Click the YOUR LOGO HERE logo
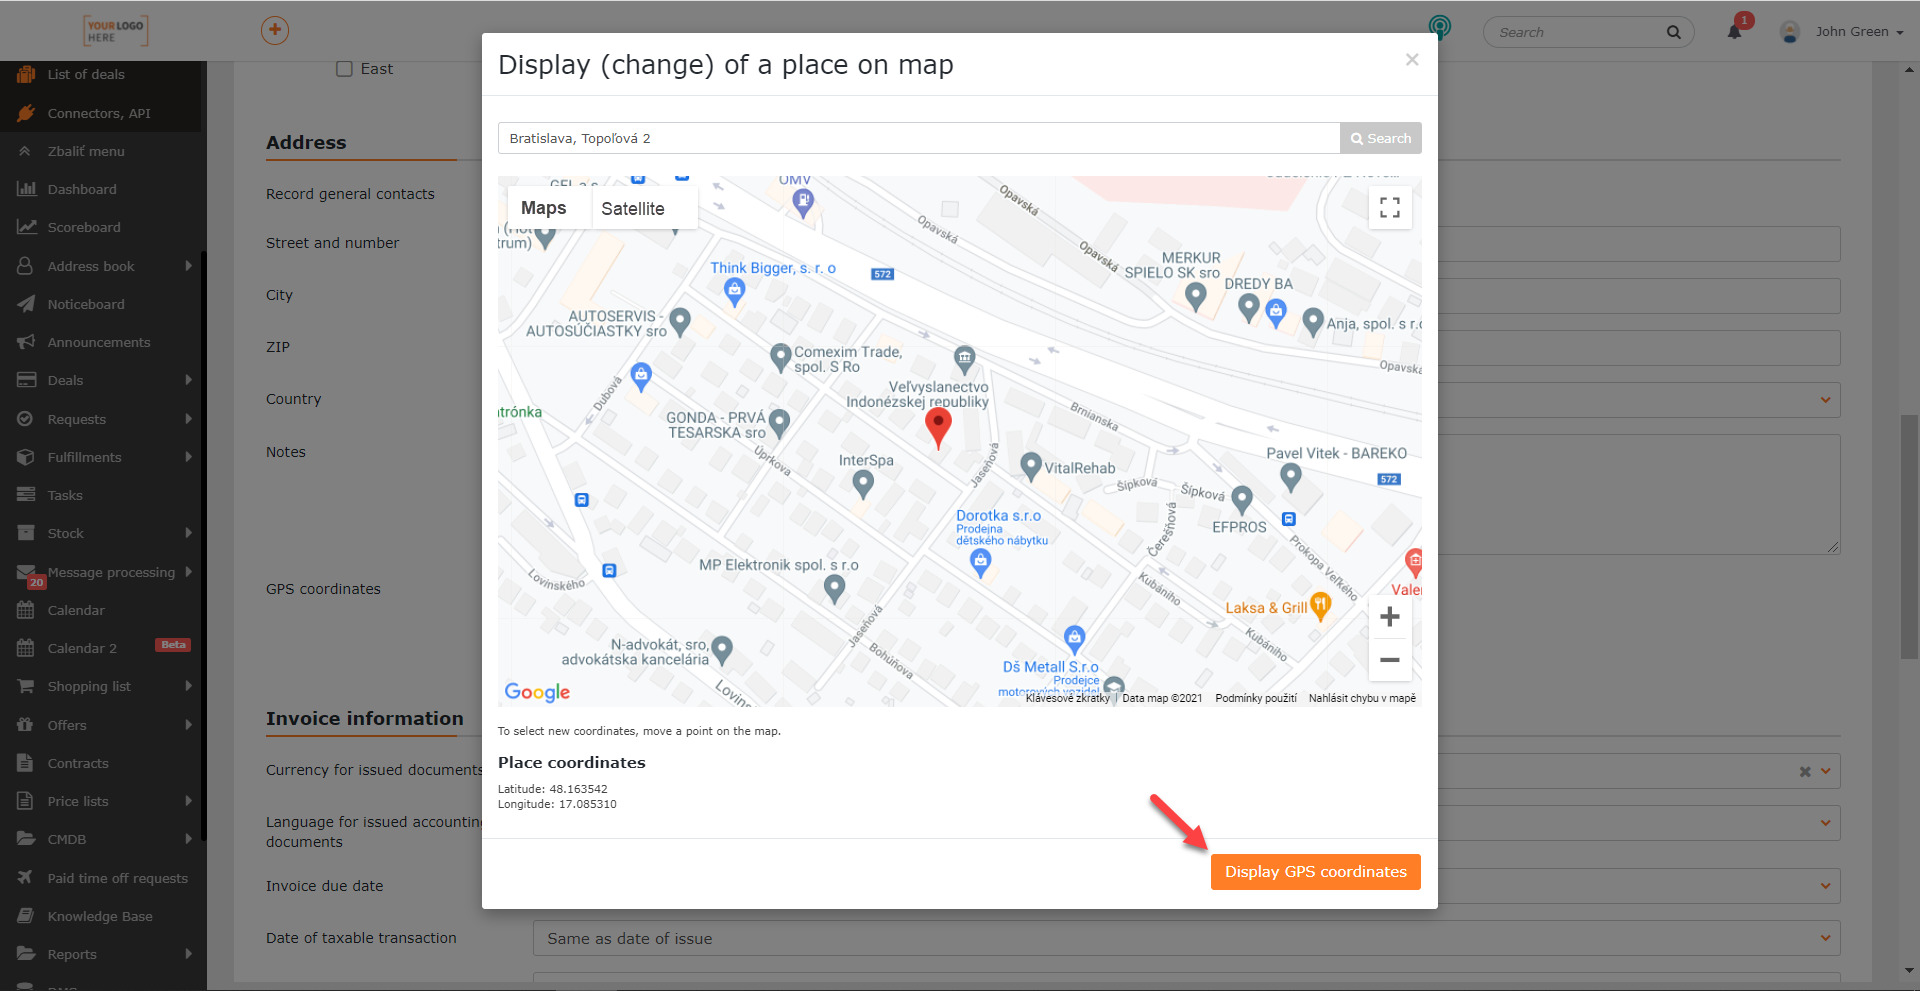1920x991 pixels. coord(115,31)
